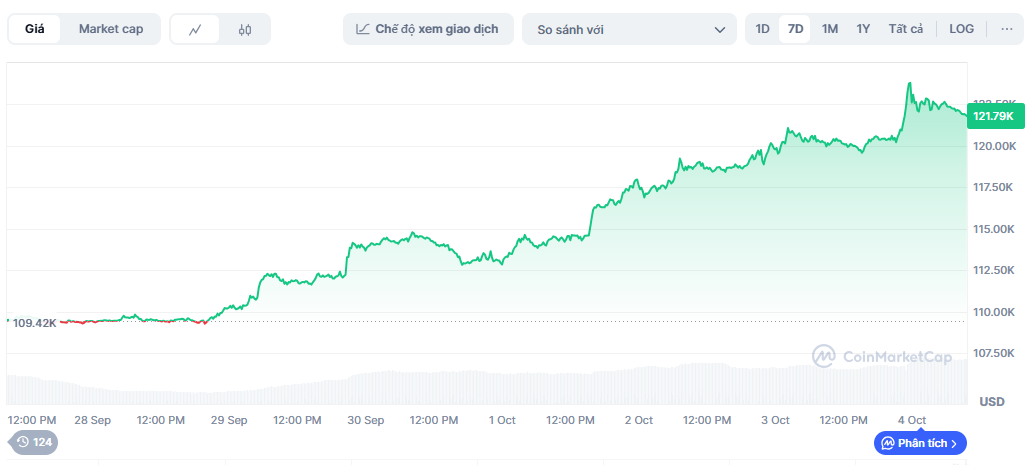Select the Market cap view
The image size is (1035, 465).
coord(111,29)
